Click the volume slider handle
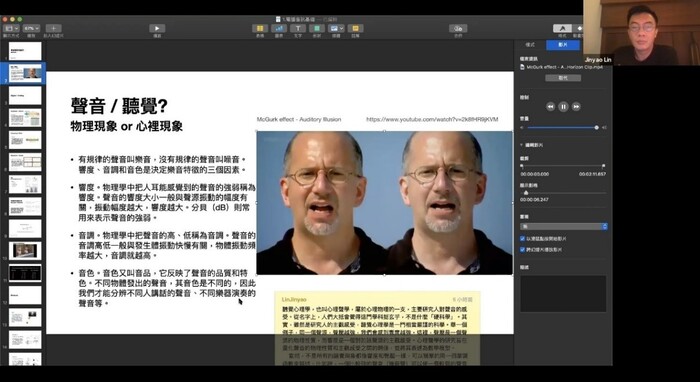The width and height of the screenshot is (700, 382). tap(596, 128)
